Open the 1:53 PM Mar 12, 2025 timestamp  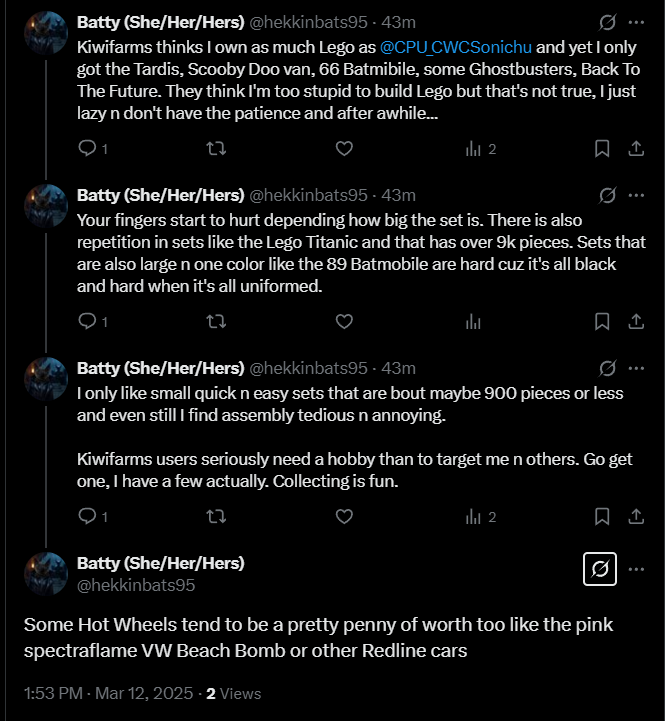click(x=109, y=693)
